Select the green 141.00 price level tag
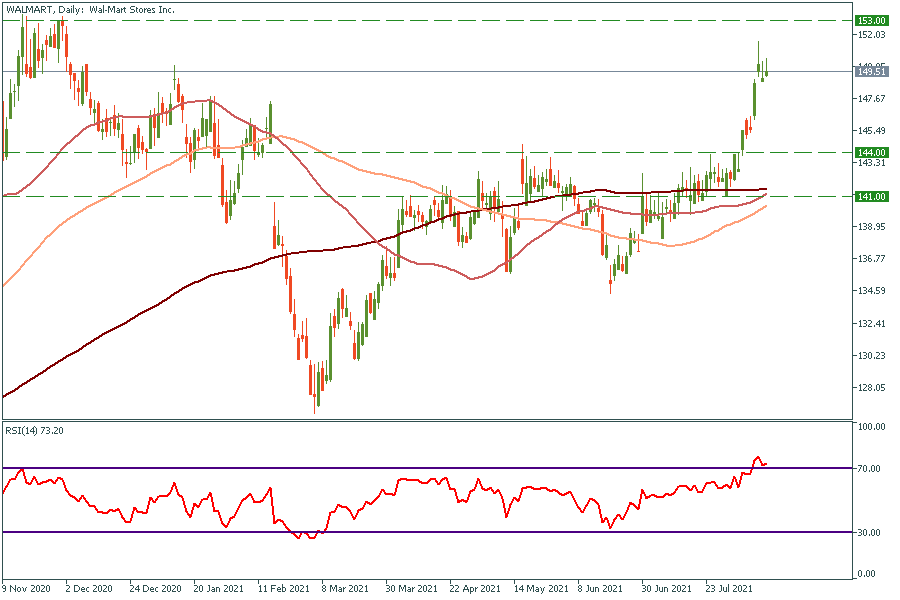 pos(873,196)
